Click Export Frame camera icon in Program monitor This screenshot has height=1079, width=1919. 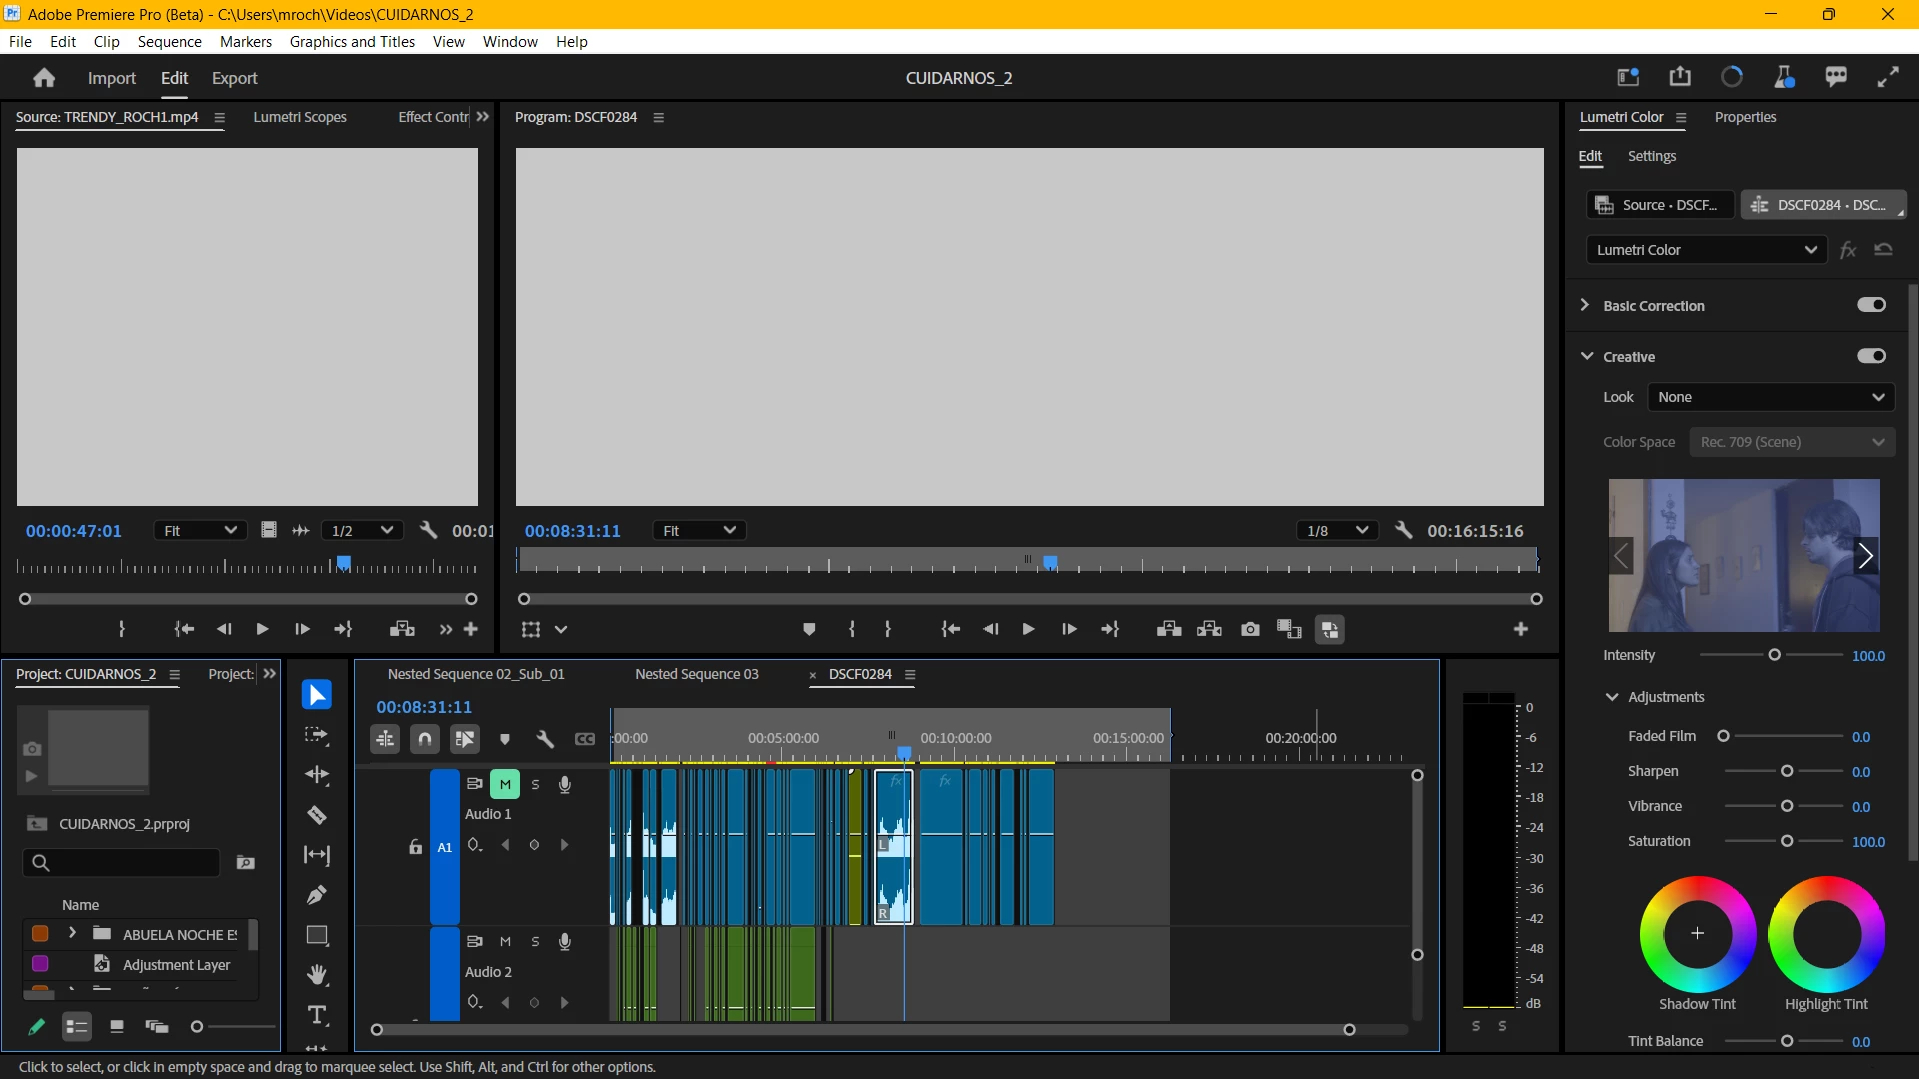coord(1250,629)
